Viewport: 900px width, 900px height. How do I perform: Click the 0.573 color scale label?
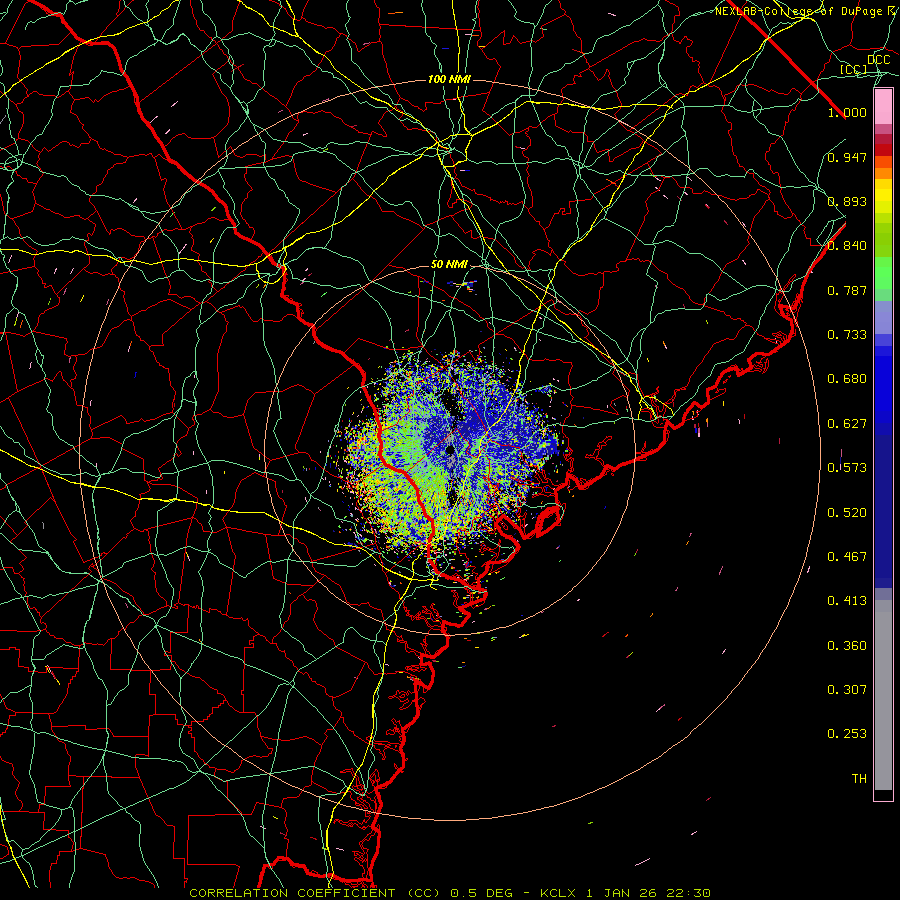(x=847, y=468)
